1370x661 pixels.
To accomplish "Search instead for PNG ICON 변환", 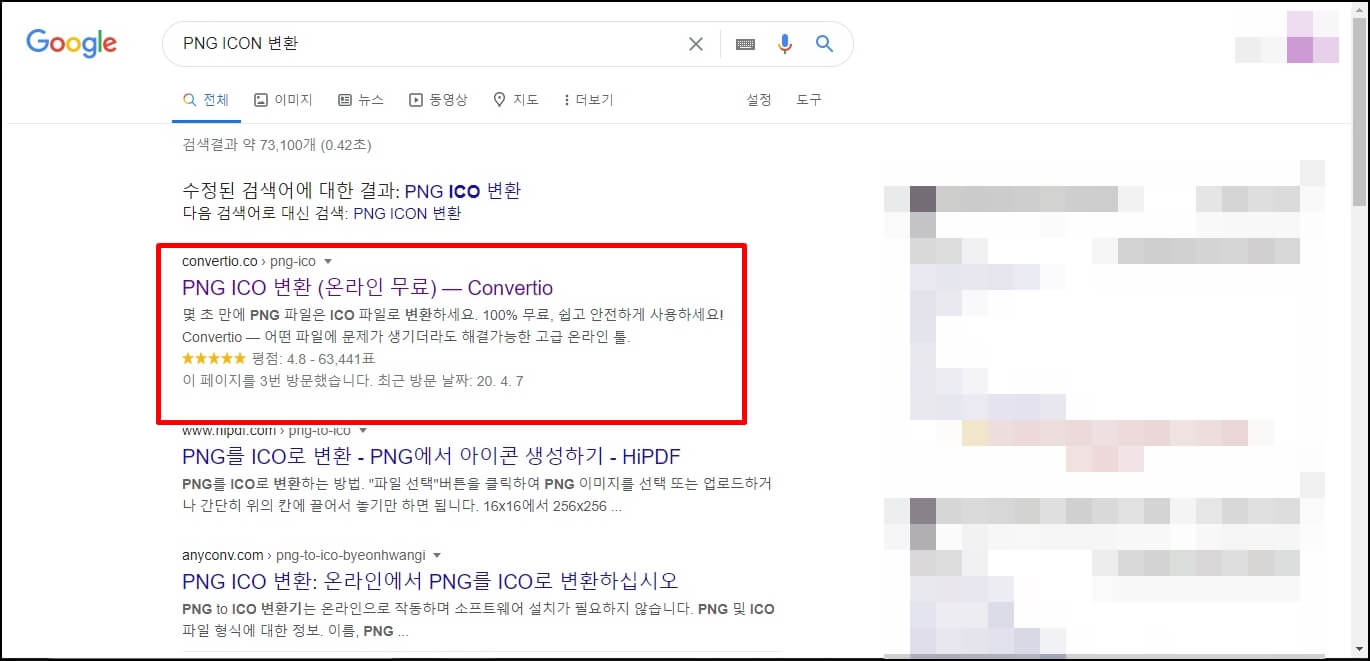I will (x=407, y=213).
